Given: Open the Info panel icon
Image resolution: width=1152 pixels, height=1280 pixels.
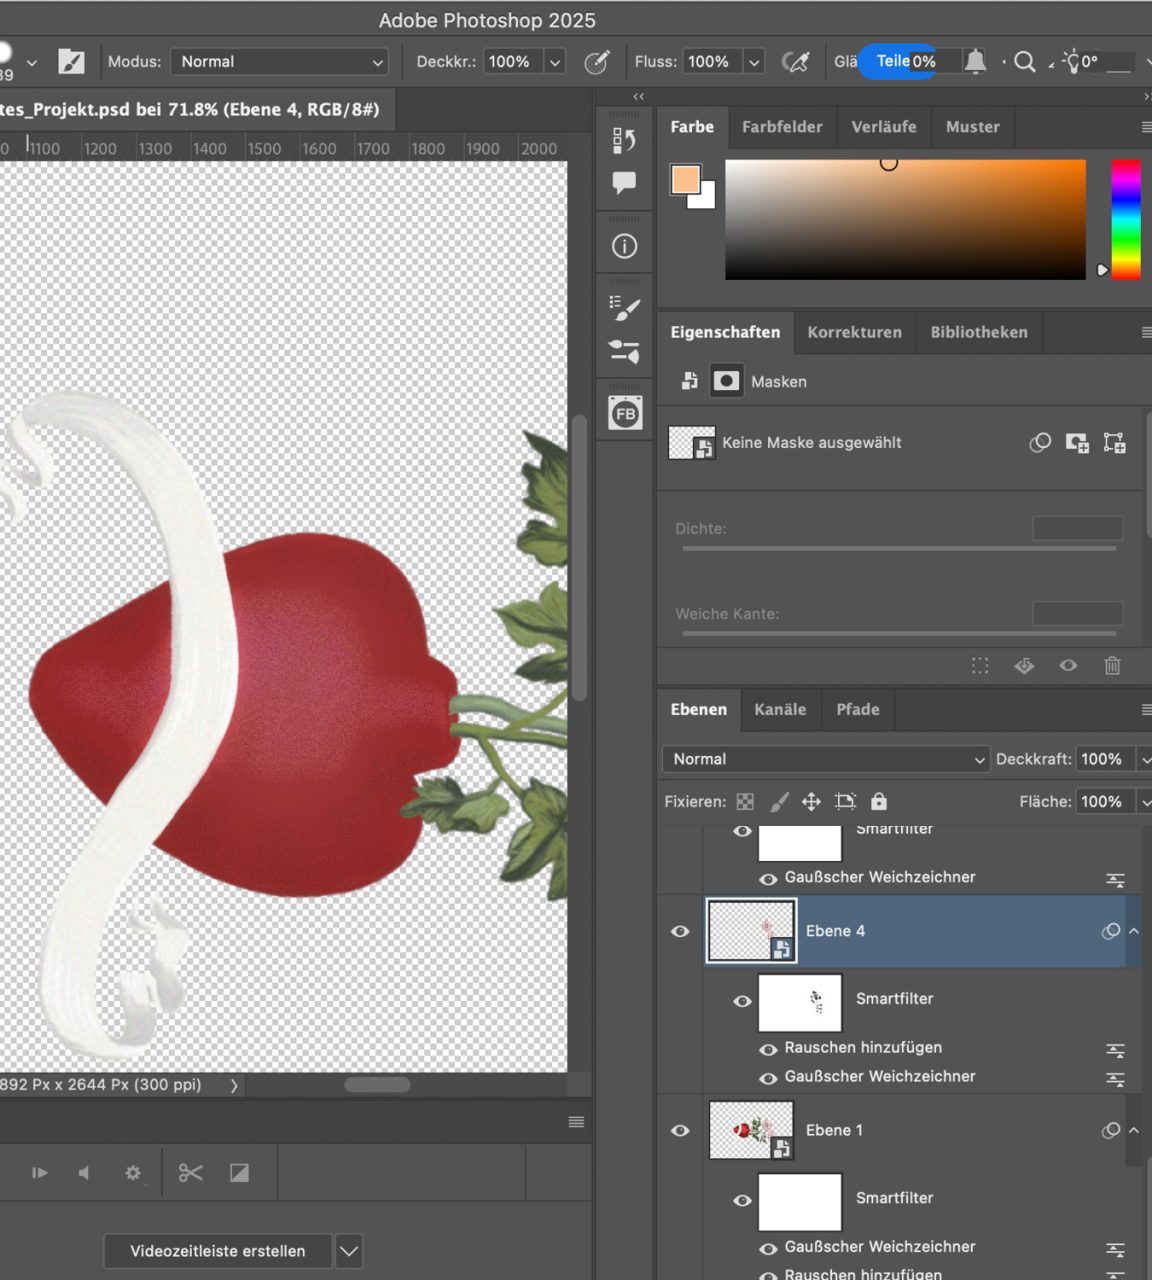Looking at the screenshot, I should 624,246.
